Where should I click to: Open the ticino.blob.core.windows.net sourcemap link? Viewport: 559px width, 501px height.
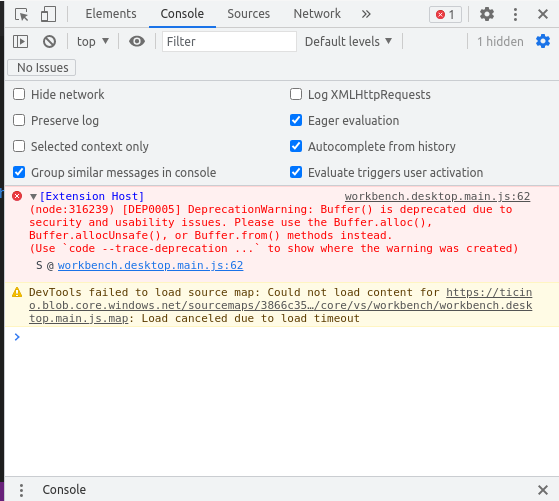[x=281, y=305]
